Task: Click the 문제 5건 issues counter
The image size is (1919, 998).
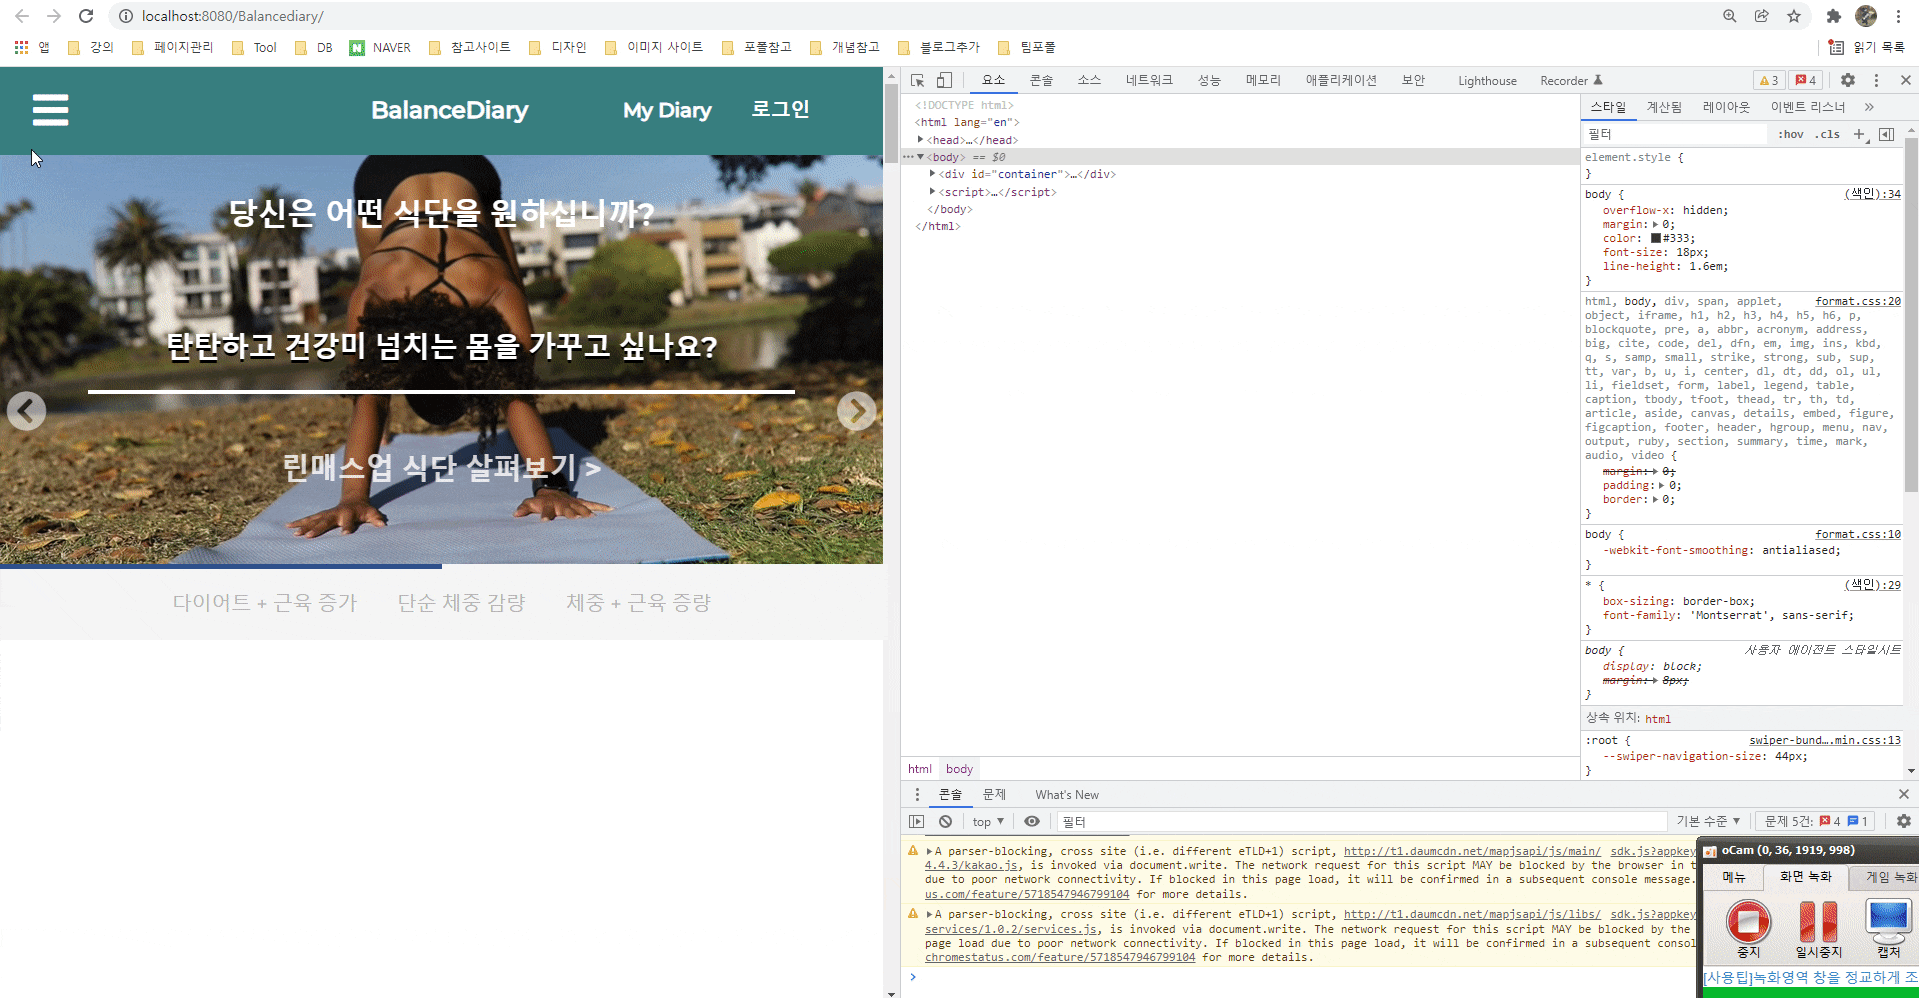Action: (x=1816, y=821)
